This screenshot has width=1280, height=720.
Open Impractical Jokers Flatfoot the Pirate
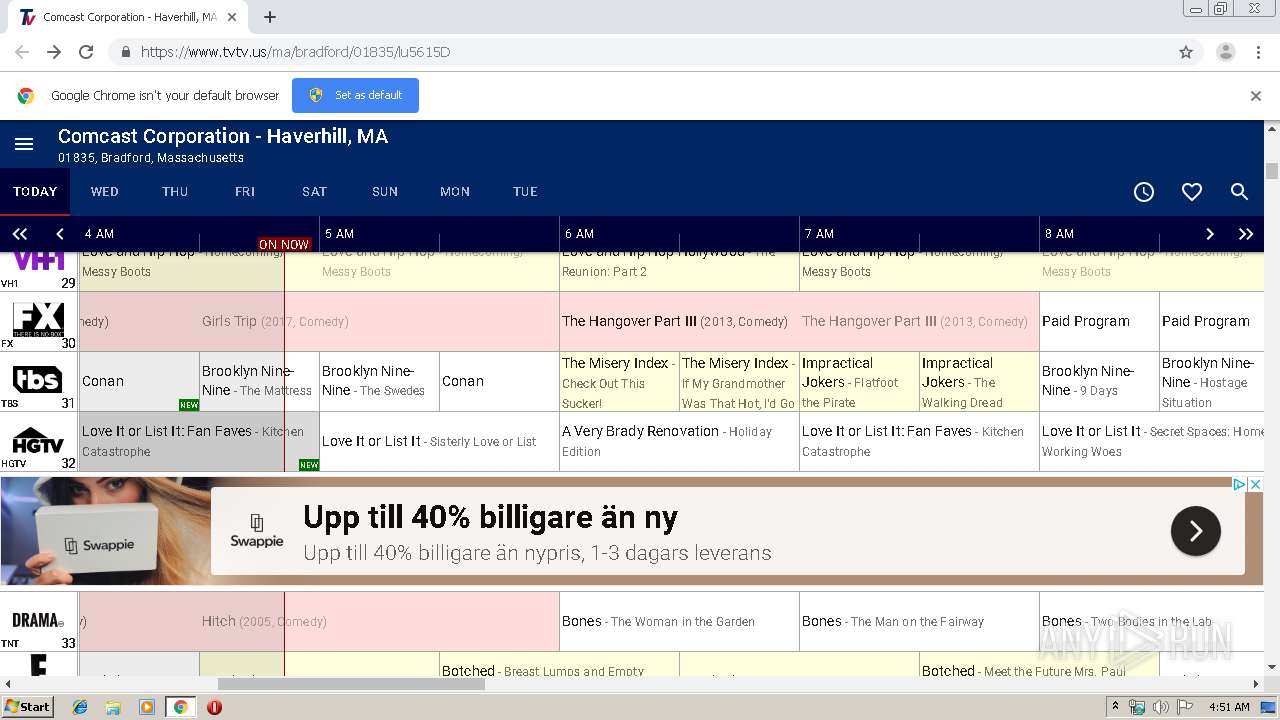pyautogui.click(x=859, y=381)
